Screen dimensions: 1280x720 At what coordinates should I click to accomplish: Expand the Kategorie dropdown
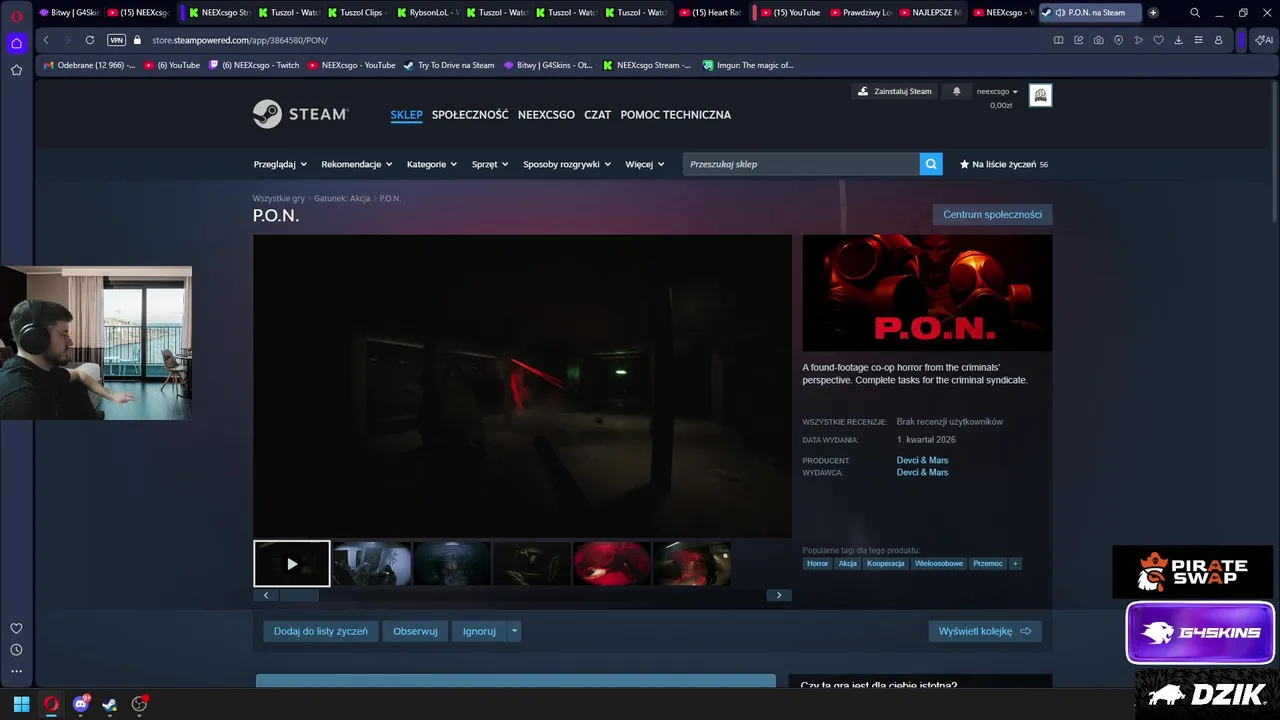[x=432, y=164]
